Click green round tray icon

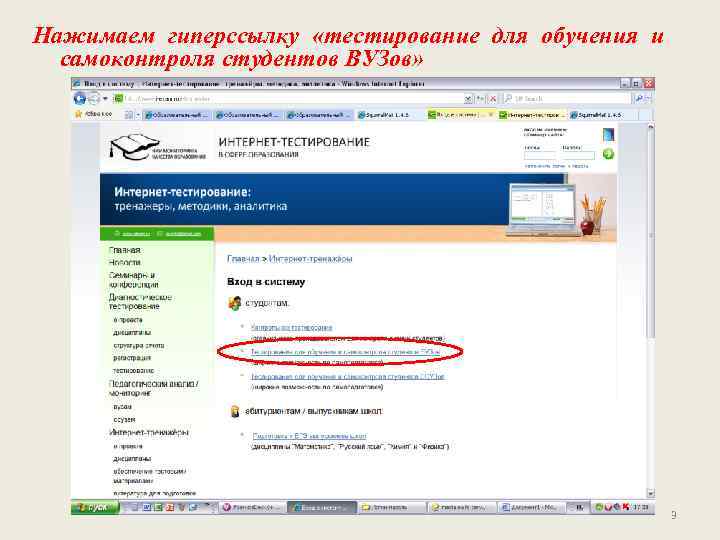[599, 507]
